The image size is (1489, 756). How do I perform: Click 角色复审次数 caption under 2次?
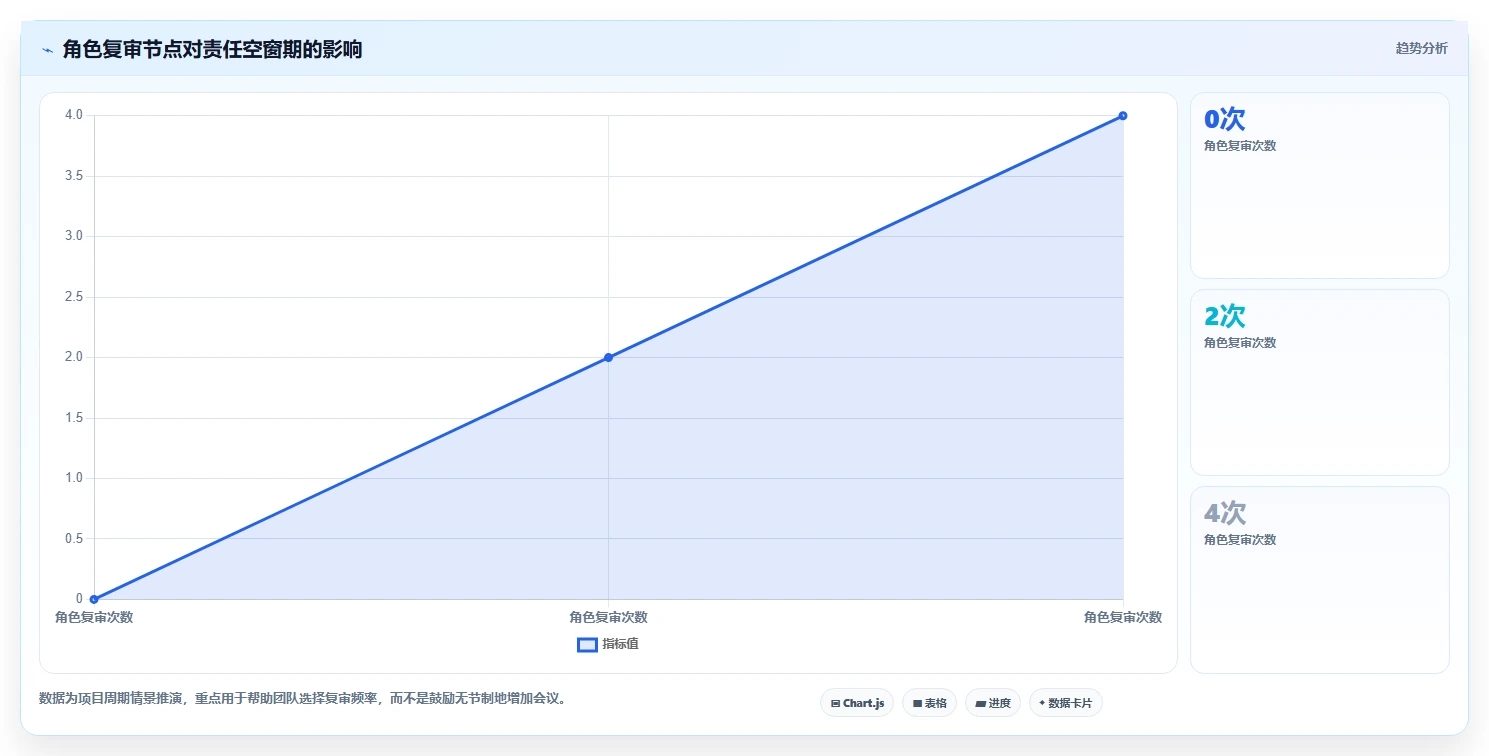(1240, 342)
